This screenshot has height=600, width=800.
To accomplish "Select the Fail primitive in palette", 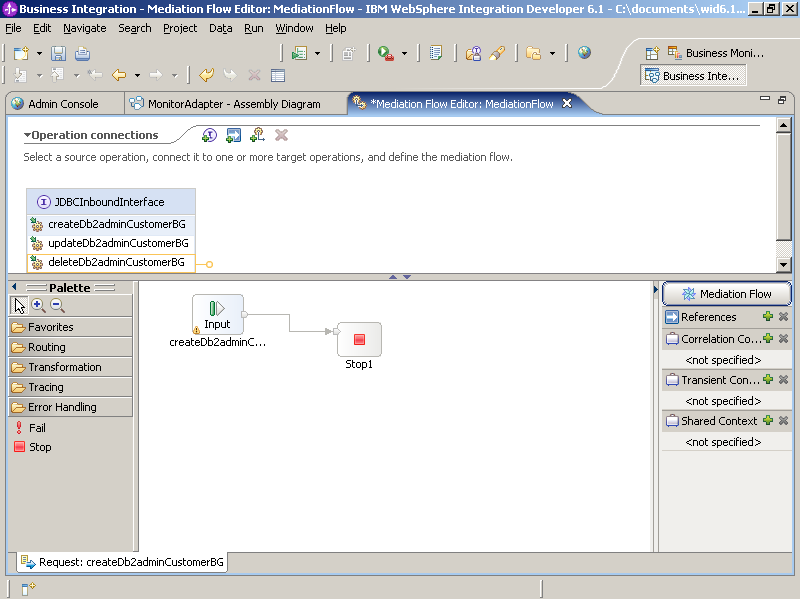I will (31, 428).
